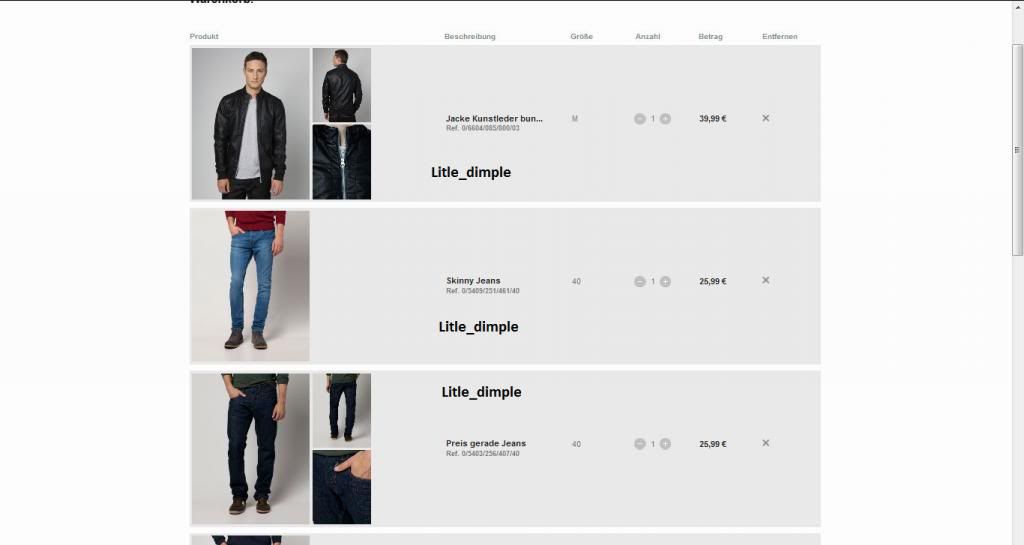Click the vertical page scrollbar thumb

point(1017,150)
